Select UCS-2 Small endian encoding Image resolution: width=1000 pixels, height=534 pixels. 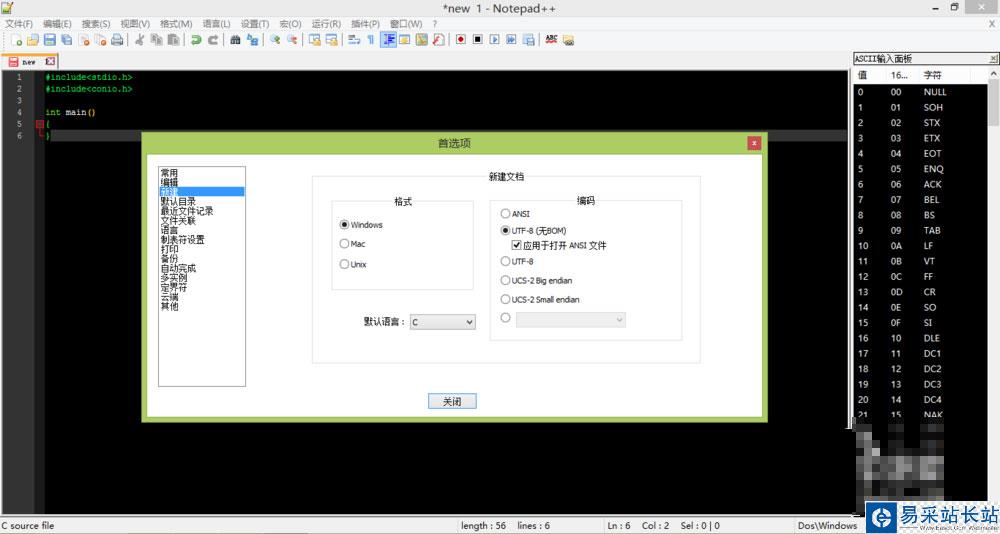[505, 299]
